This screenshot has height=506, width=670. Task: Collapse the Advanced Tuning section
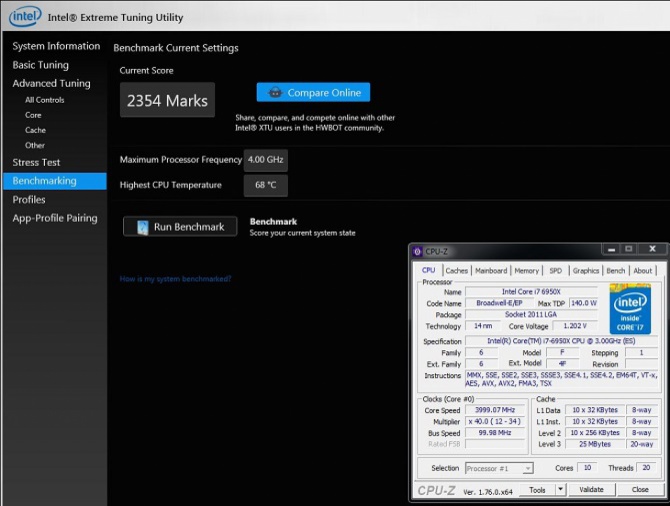pos(51,83)
